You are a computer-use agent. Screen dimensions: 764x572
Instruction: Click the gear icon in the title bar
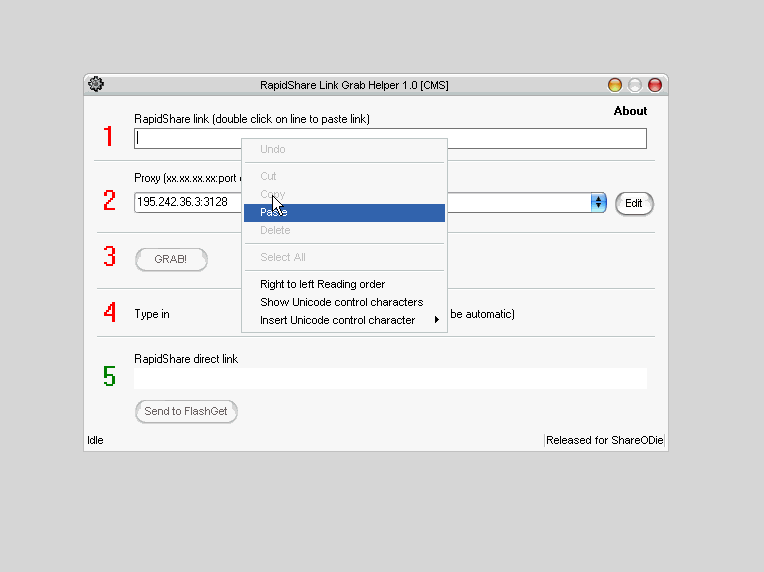[96, 84]
